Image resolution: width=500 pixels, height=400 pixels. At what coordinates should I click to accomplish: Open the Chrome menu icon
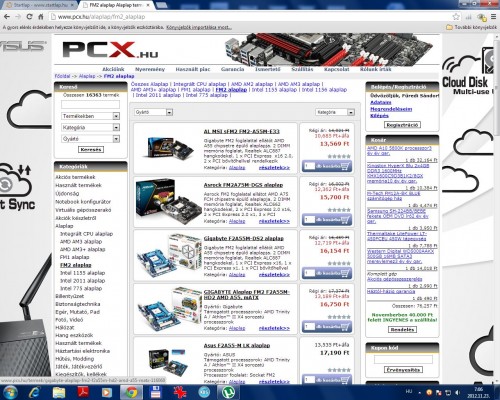494,16
